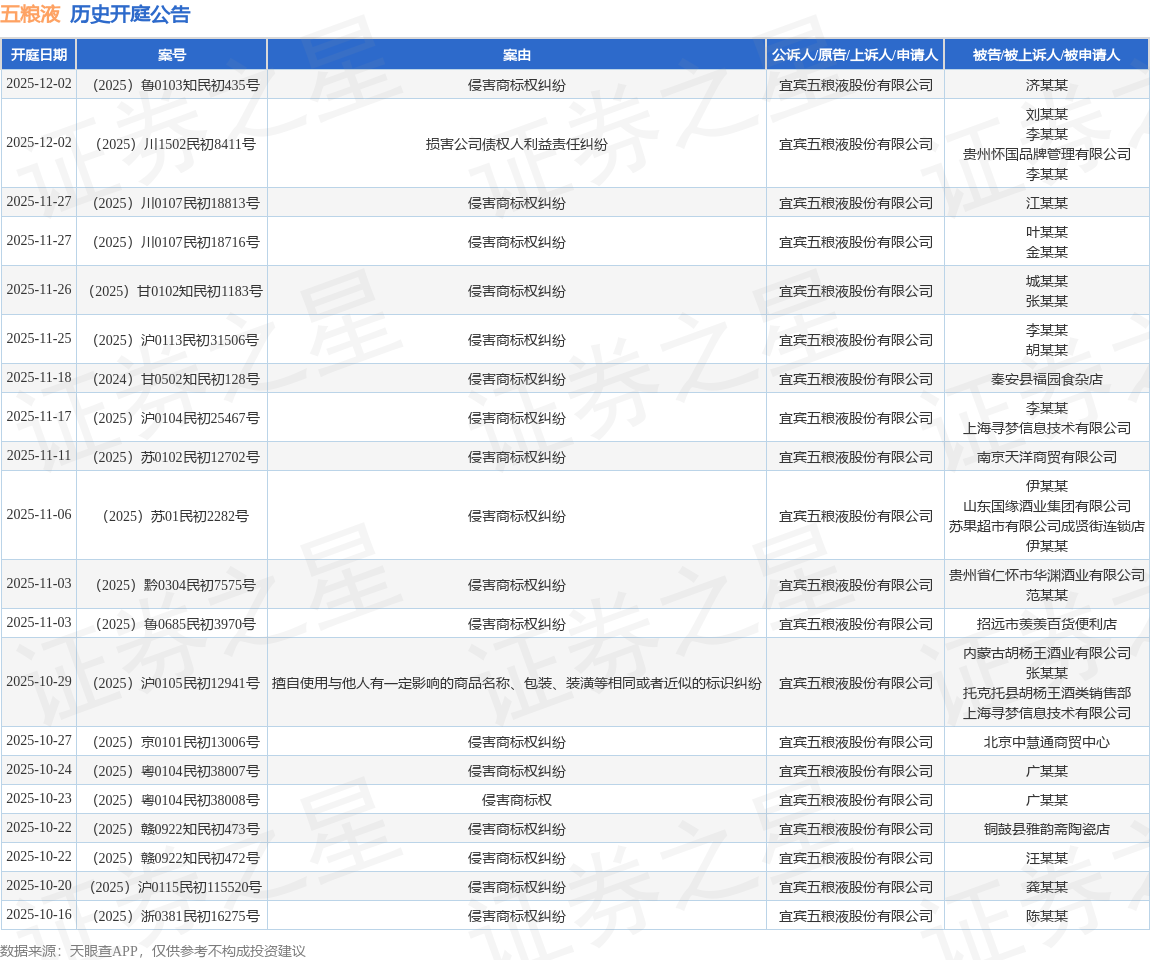
Task: Click defendant 山东国缘酒业集团有限公司
Action: coord(1047,506)
